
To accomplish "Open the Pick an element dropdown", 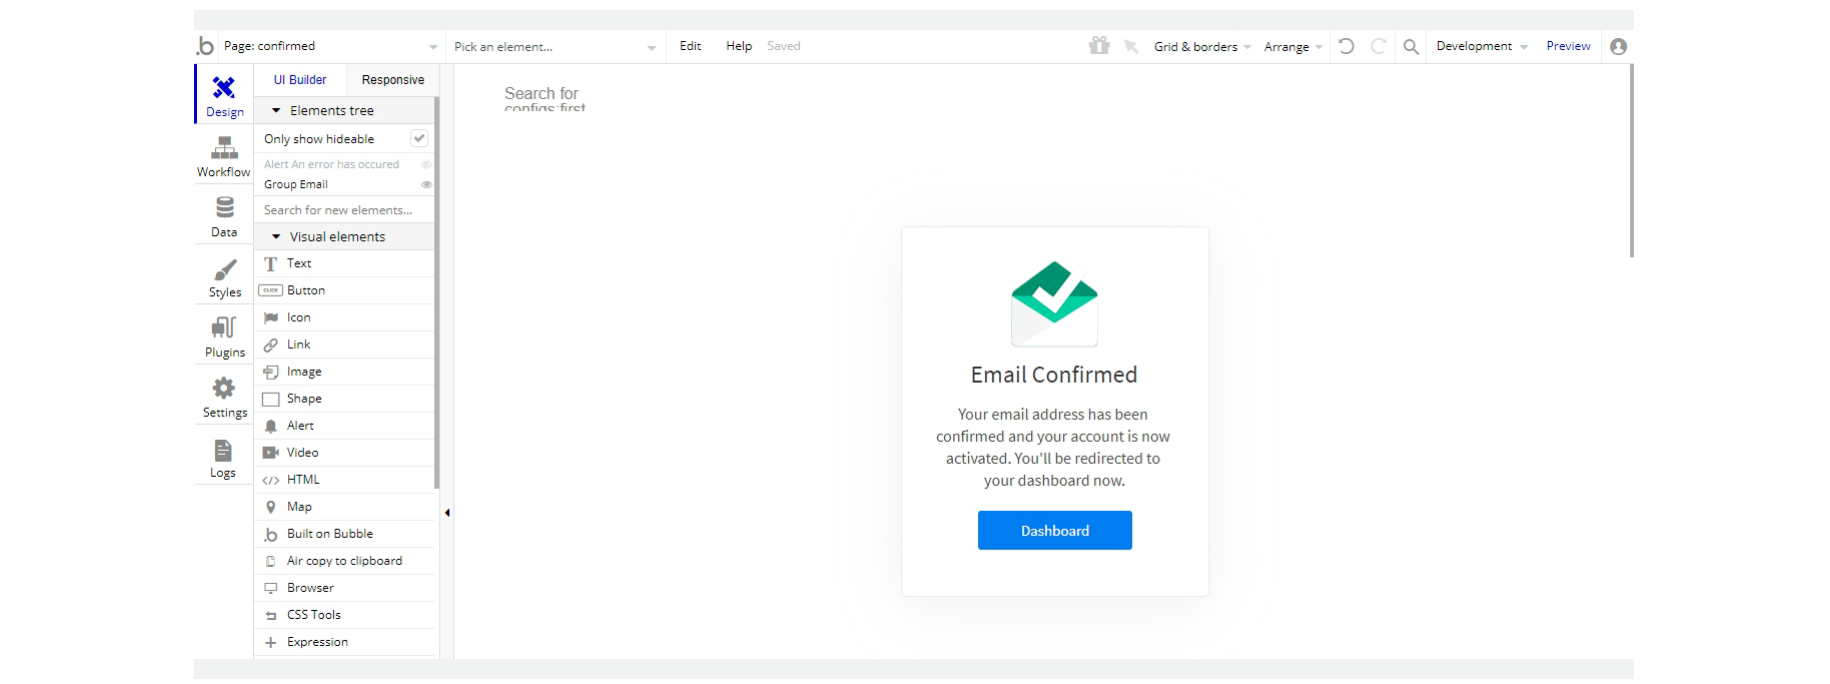I will pyautogui.click(x=554, y=47).
